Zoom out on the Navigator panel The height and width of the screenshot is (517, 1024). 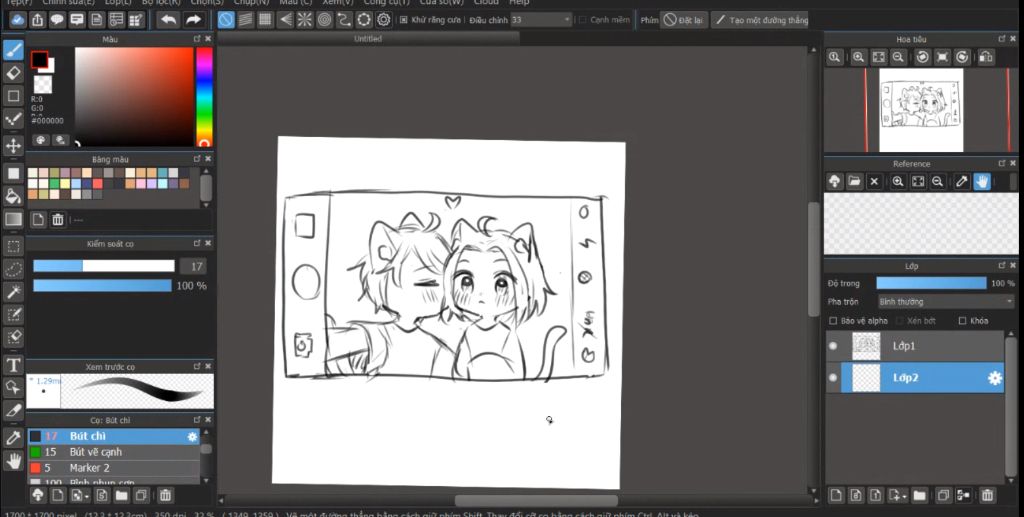point(899,57)
